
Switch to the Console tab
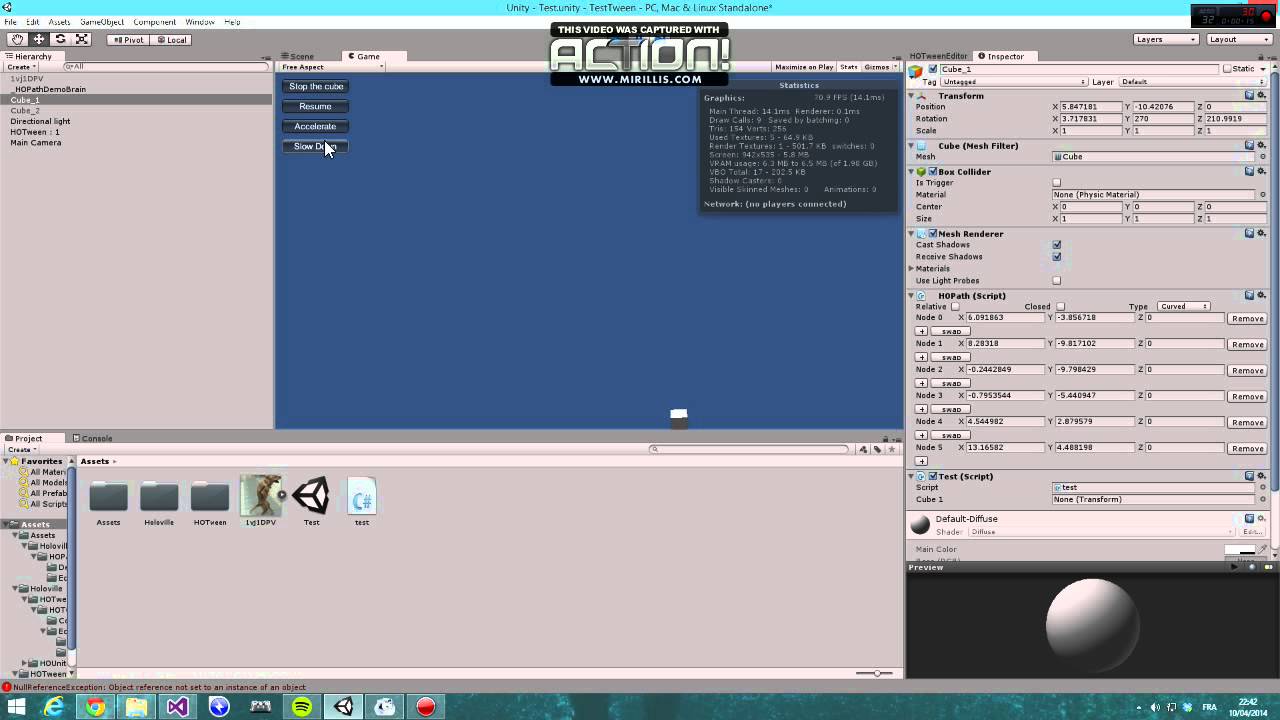(92, 438)
